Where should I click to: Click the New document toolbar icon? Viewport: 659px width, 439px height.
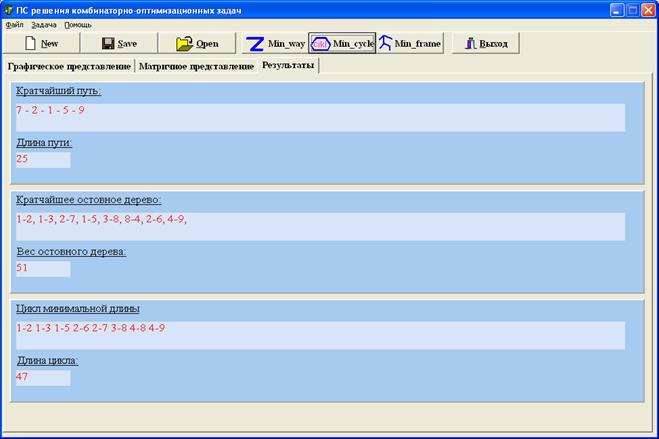pyautogui.click(x=30, y=44)
